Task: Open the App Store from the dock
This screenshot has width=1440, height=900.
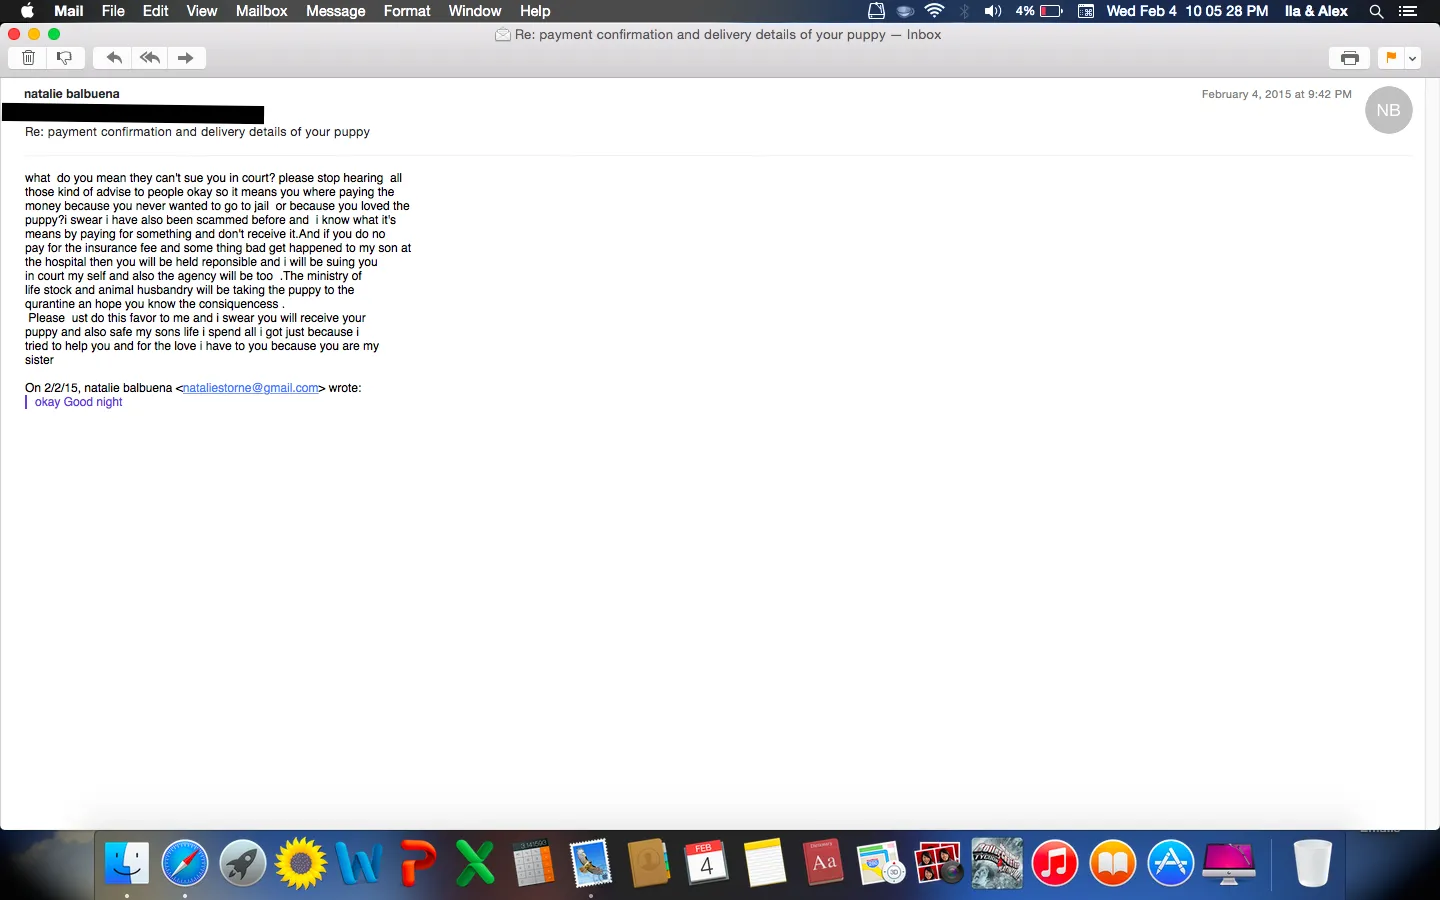Action: [x=1171, y=863]
